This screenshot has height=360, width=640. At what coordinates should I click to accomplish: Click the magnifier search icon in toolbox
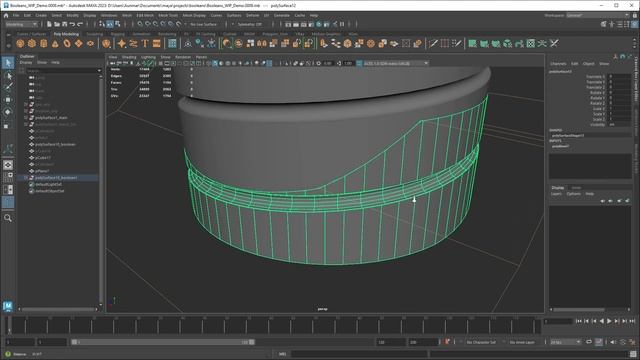click(8, 218)
